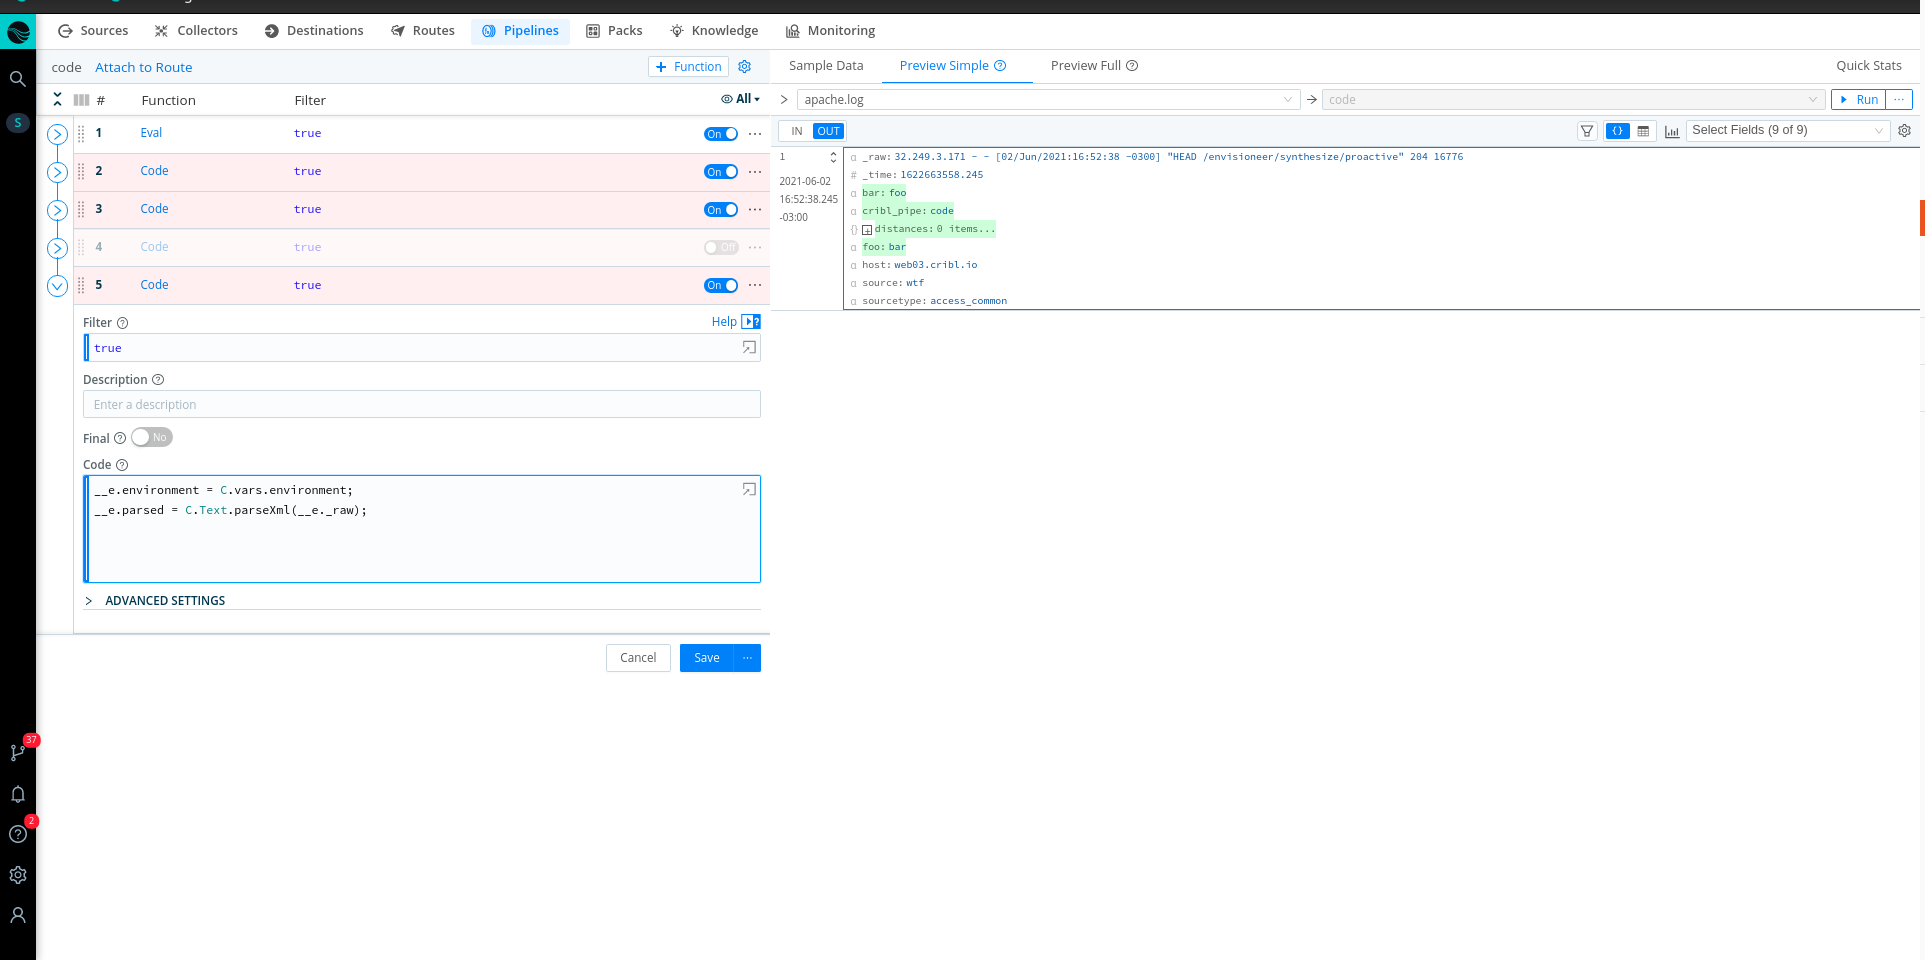Click Attach to Route link
The height and width of the screenshot is (960, 1925).
[x=143, y=68]
